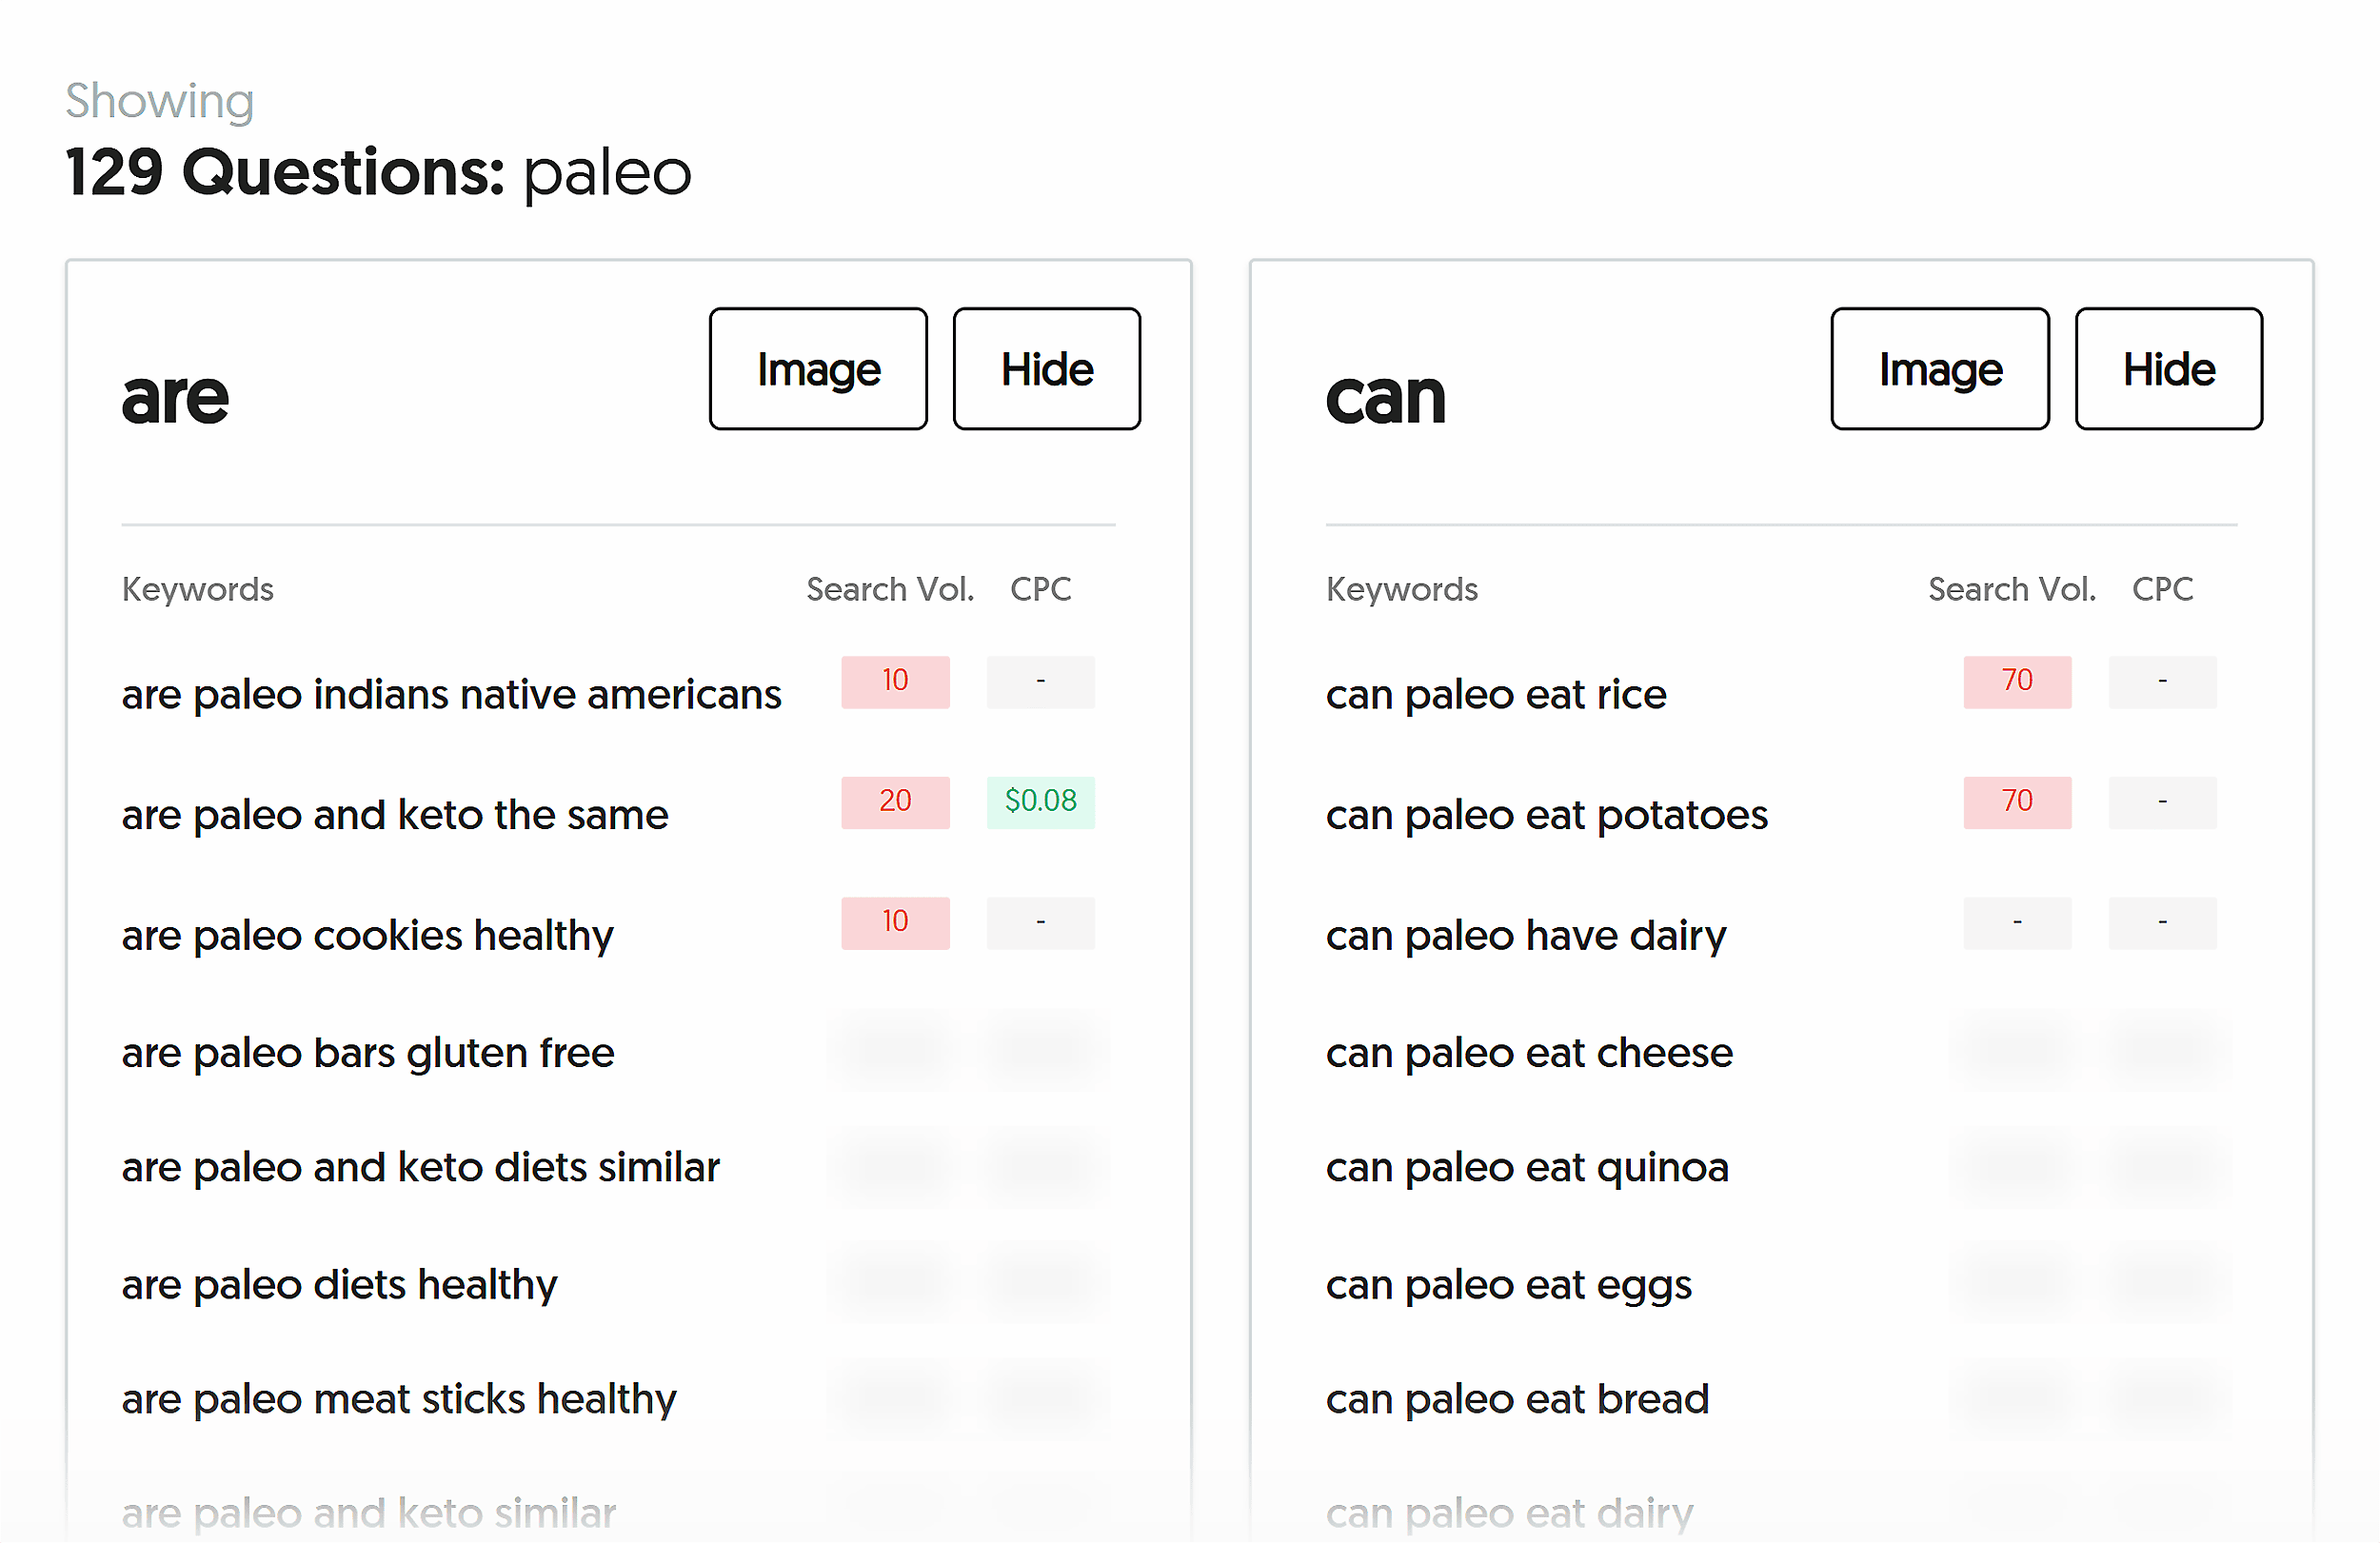
Task: Hide the 'are' question group
Action: click(x=1046, y=368)
